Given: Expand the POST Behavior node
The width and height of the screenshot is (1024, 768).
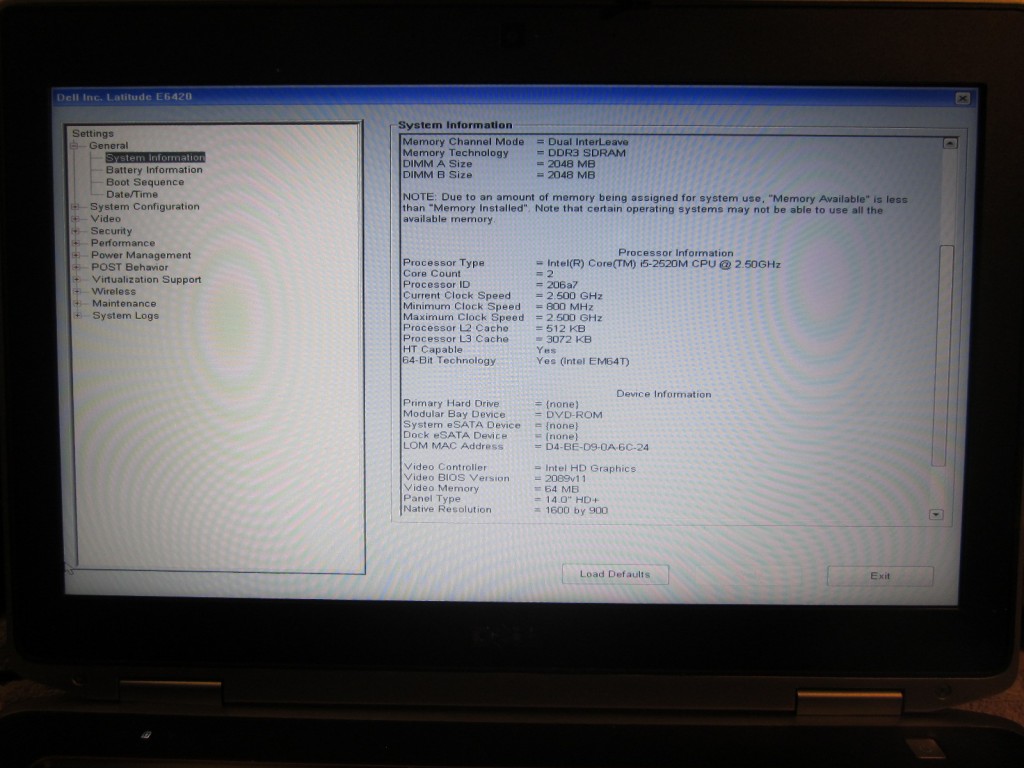Looking at the screenshot, I should pyautogui.click(x=76, y=267).
